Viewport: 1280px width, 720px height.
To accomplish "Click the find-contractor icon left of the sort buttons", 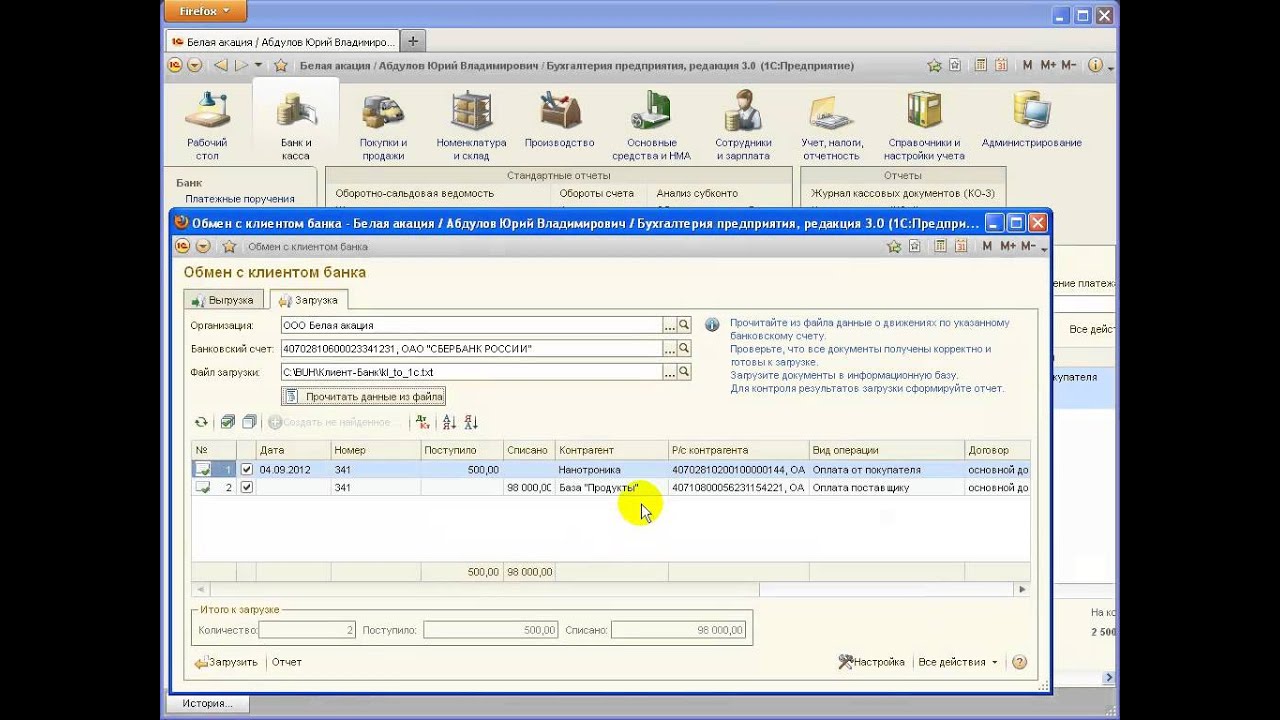I will [422, 422].
